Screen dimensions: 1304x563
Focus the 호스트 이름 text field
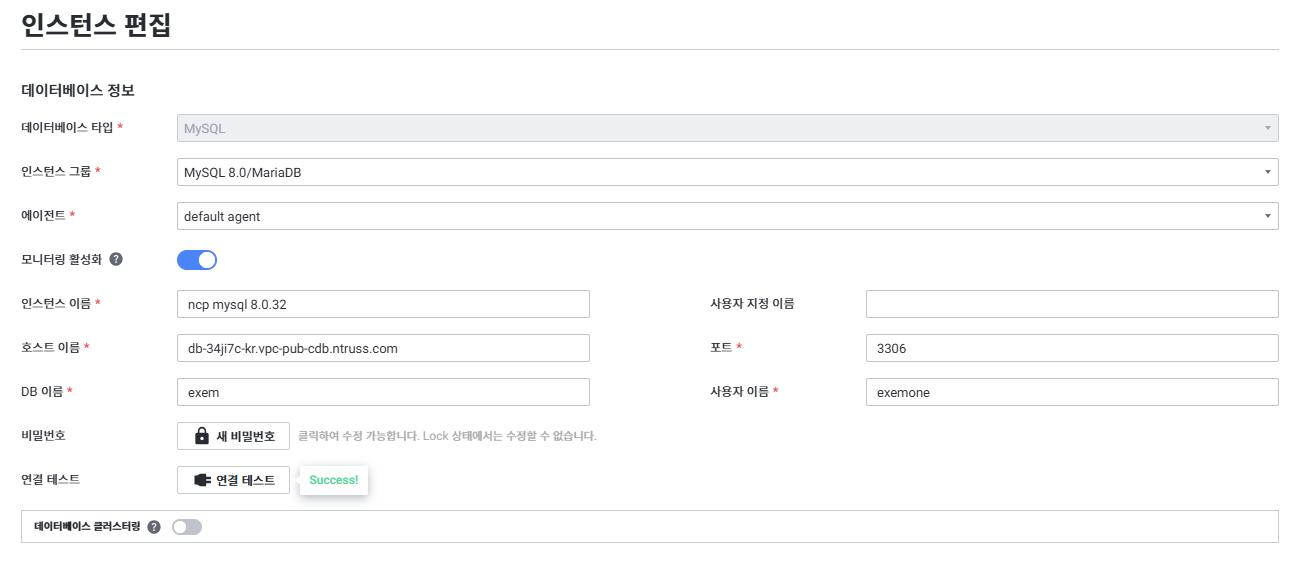(383, 348)
